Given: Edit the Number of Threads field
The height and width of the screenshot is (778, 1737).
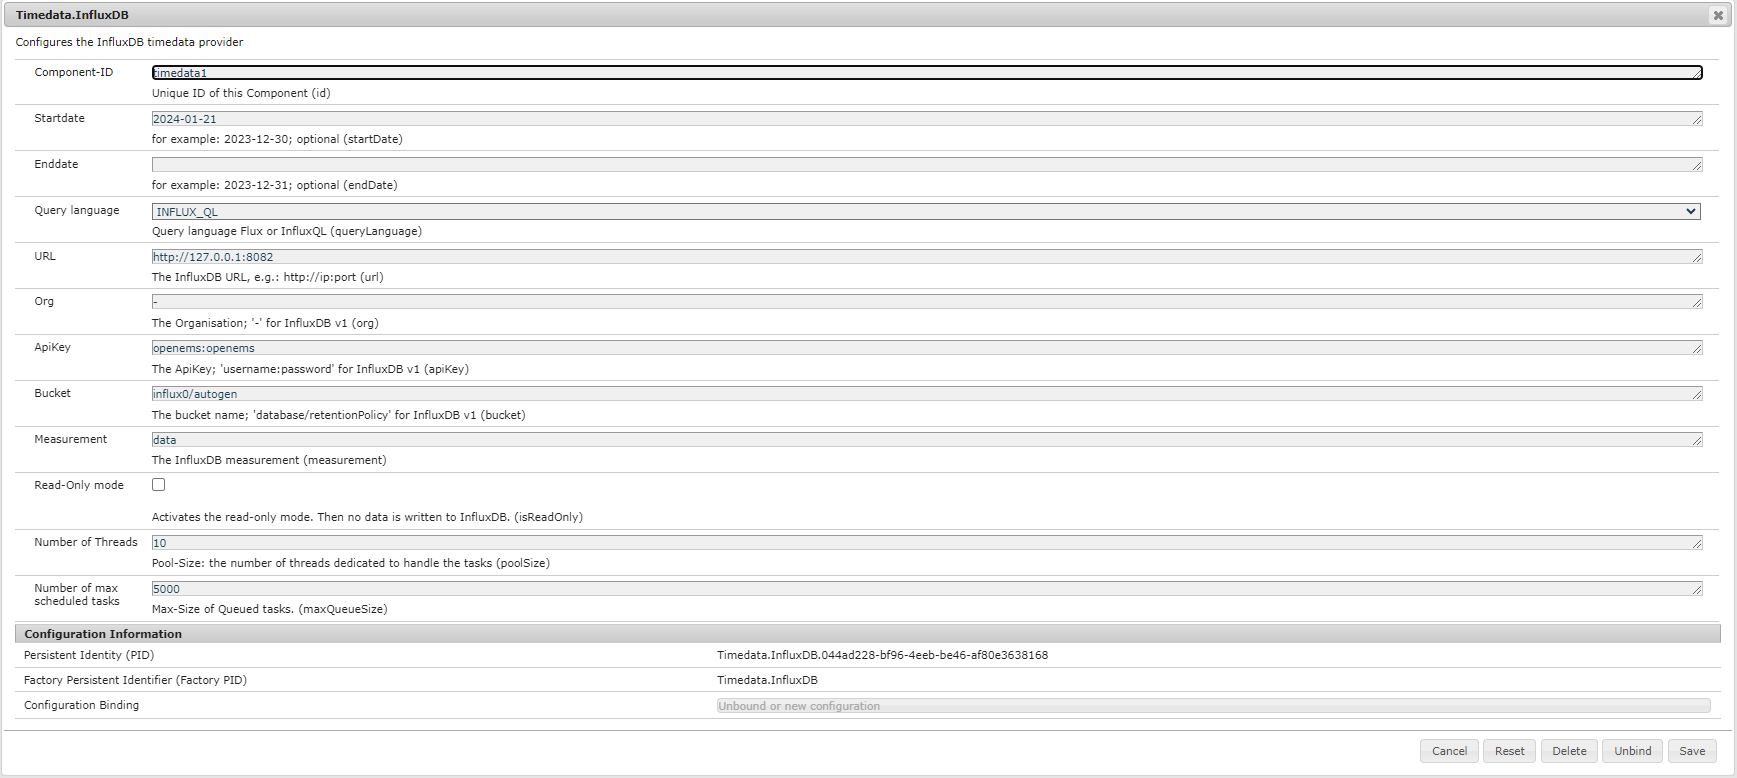Looking at the screenshot, I should pyautogui.click(x=927, y=543).
